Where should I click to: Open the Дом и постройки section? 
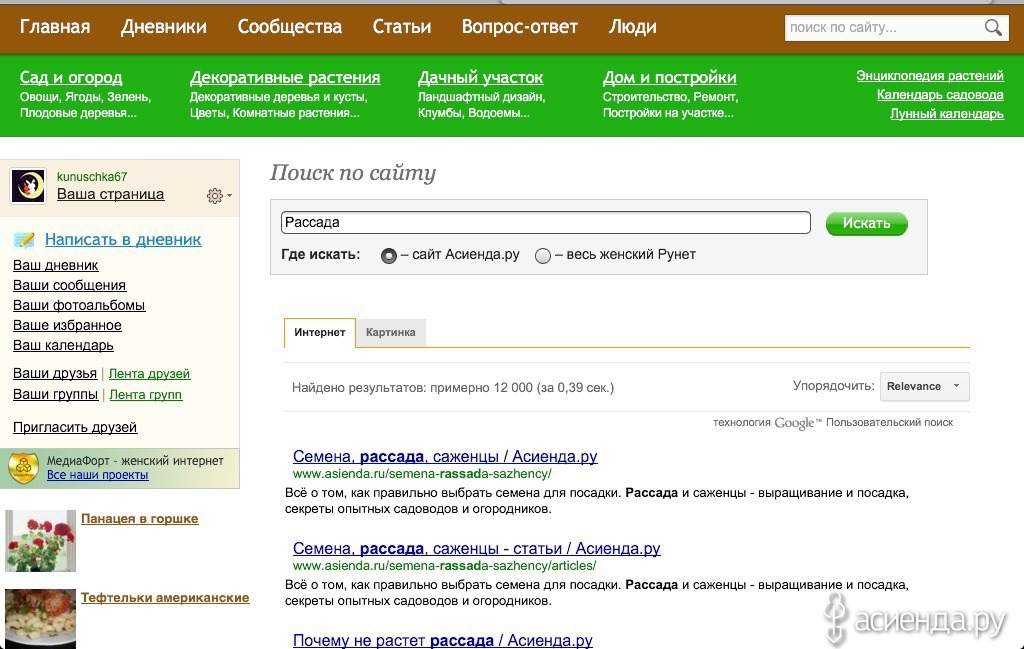669,77
